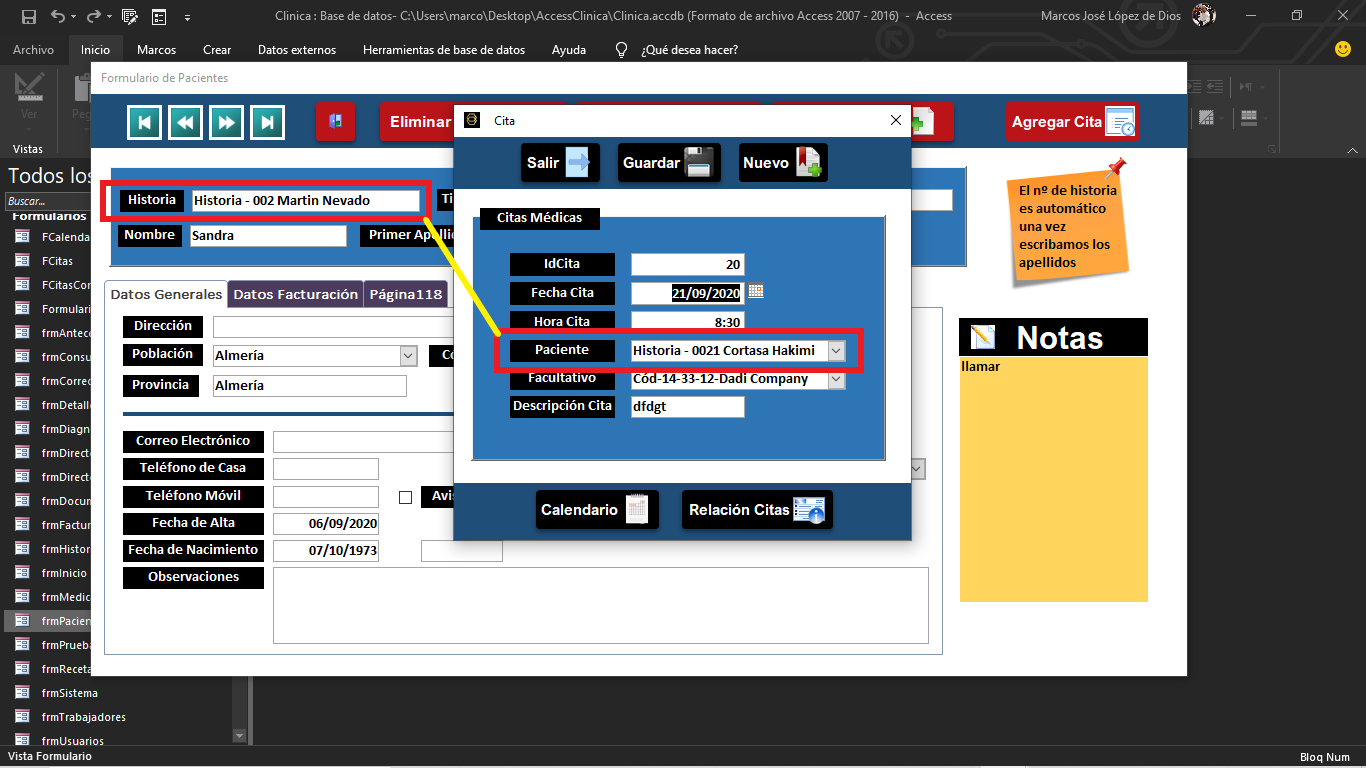Click the red exit door icon
This screenshot has width=1366, height=768.
tap(335, 122)
